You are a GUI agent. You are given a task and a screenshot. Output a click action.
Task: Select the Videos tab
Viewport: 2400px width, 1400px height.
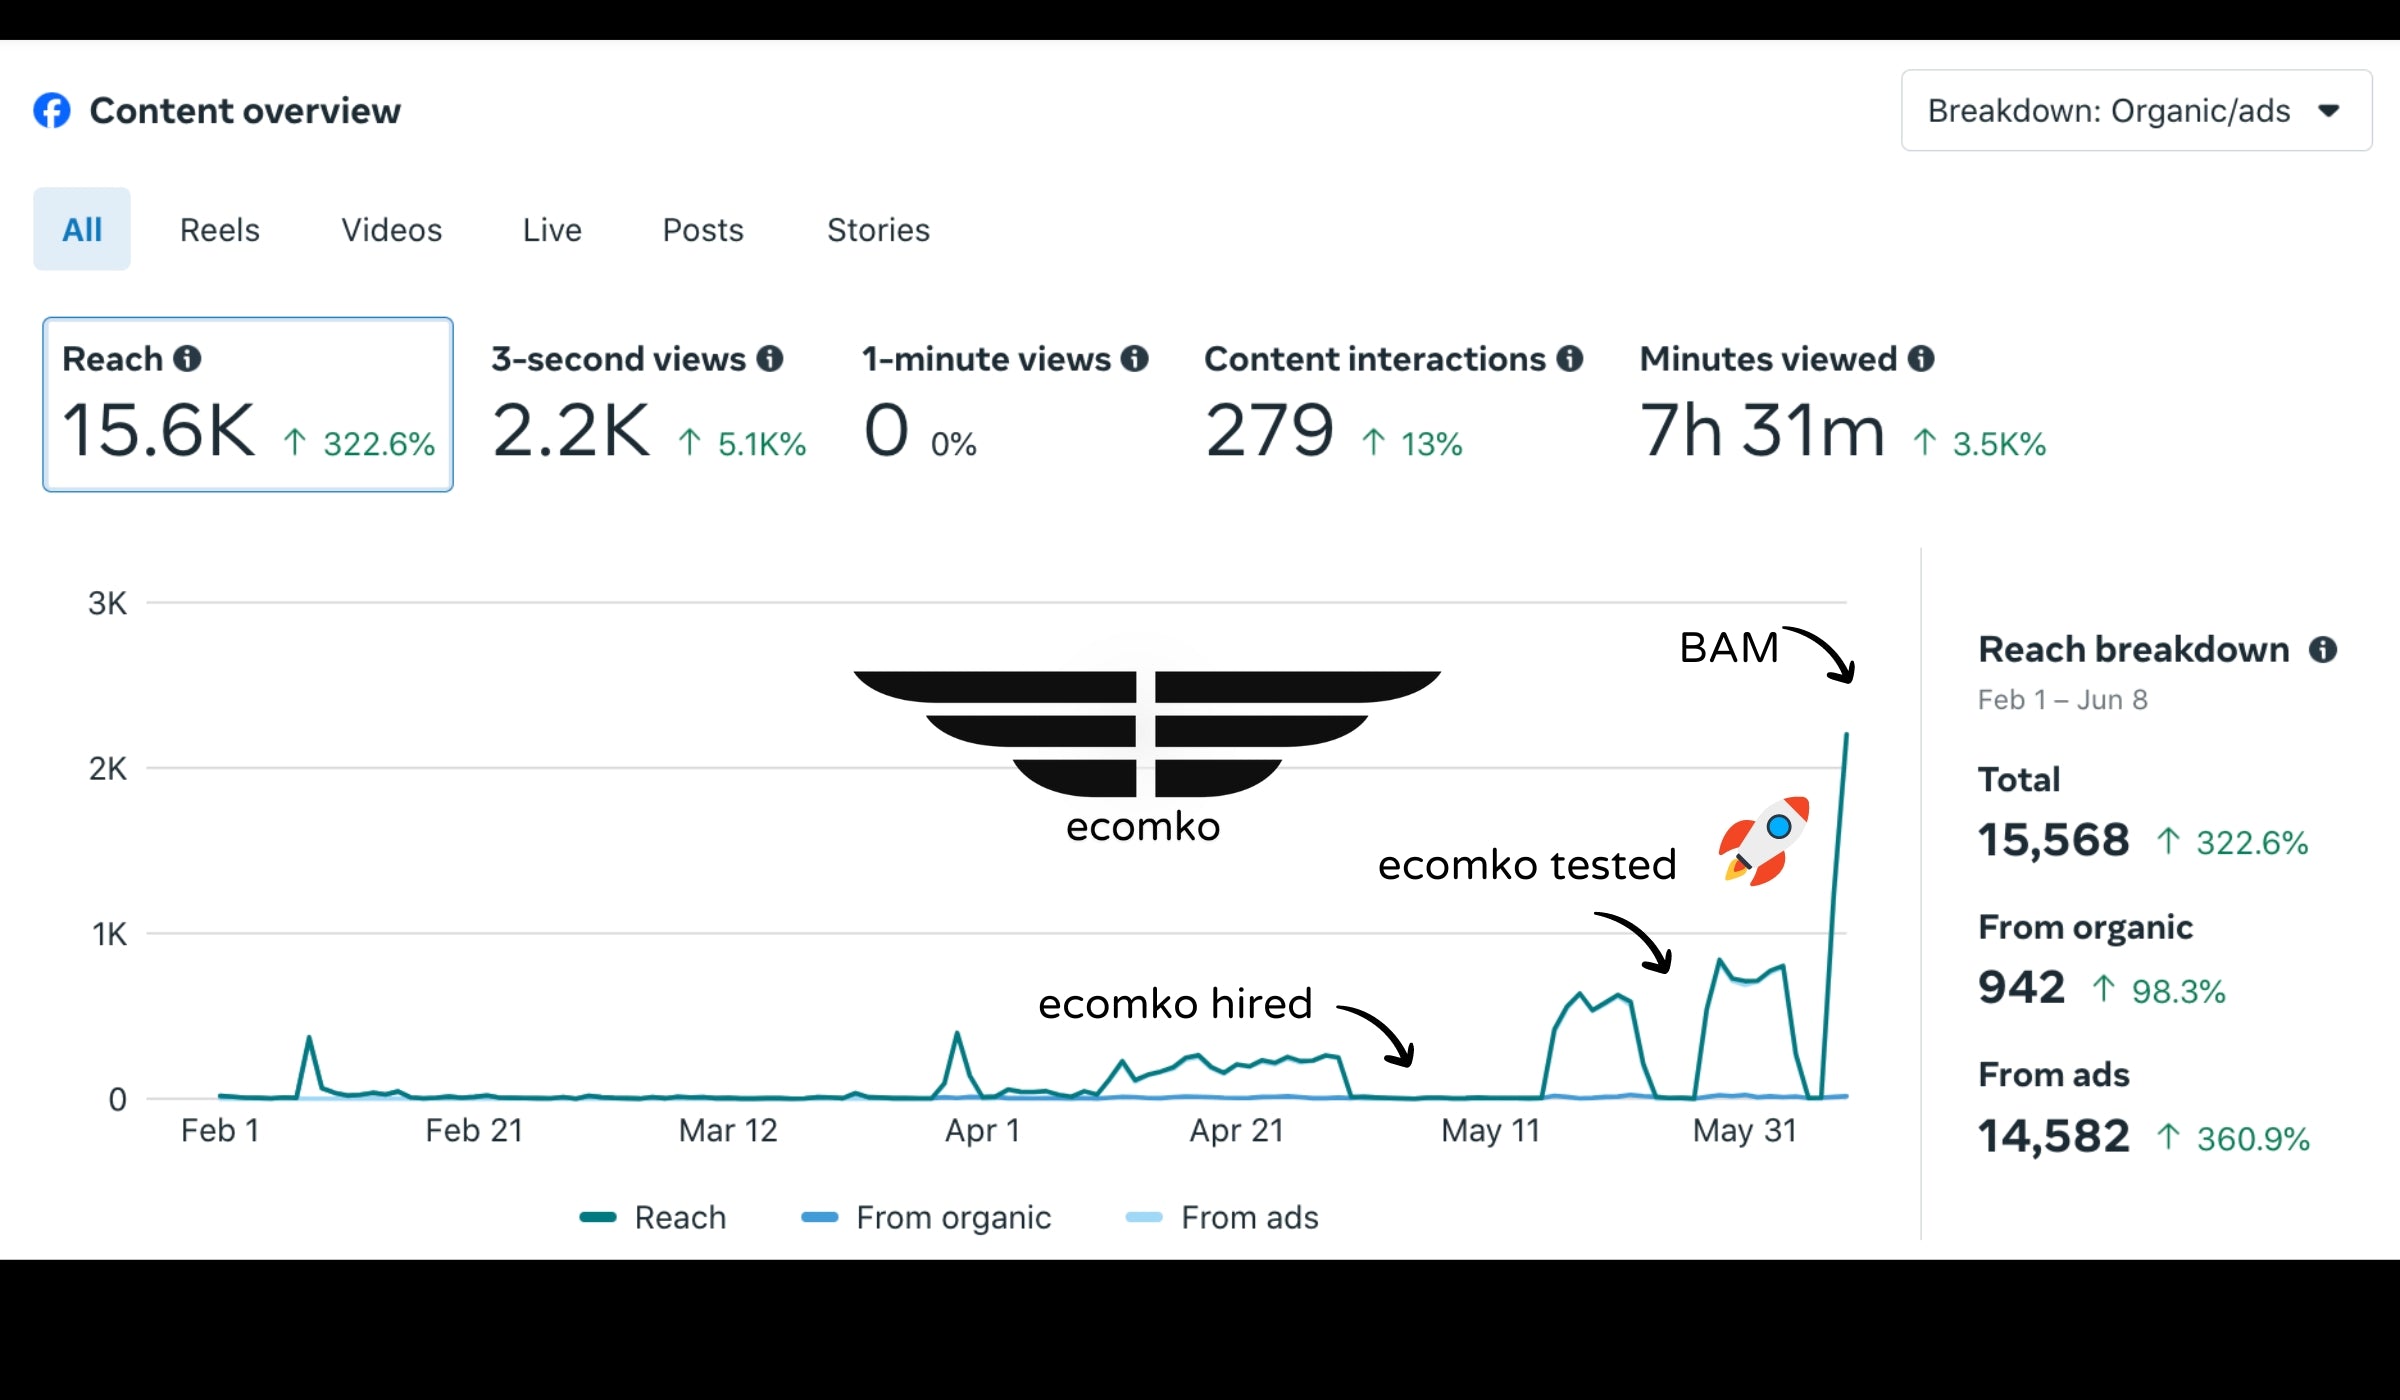coord(391,230)
